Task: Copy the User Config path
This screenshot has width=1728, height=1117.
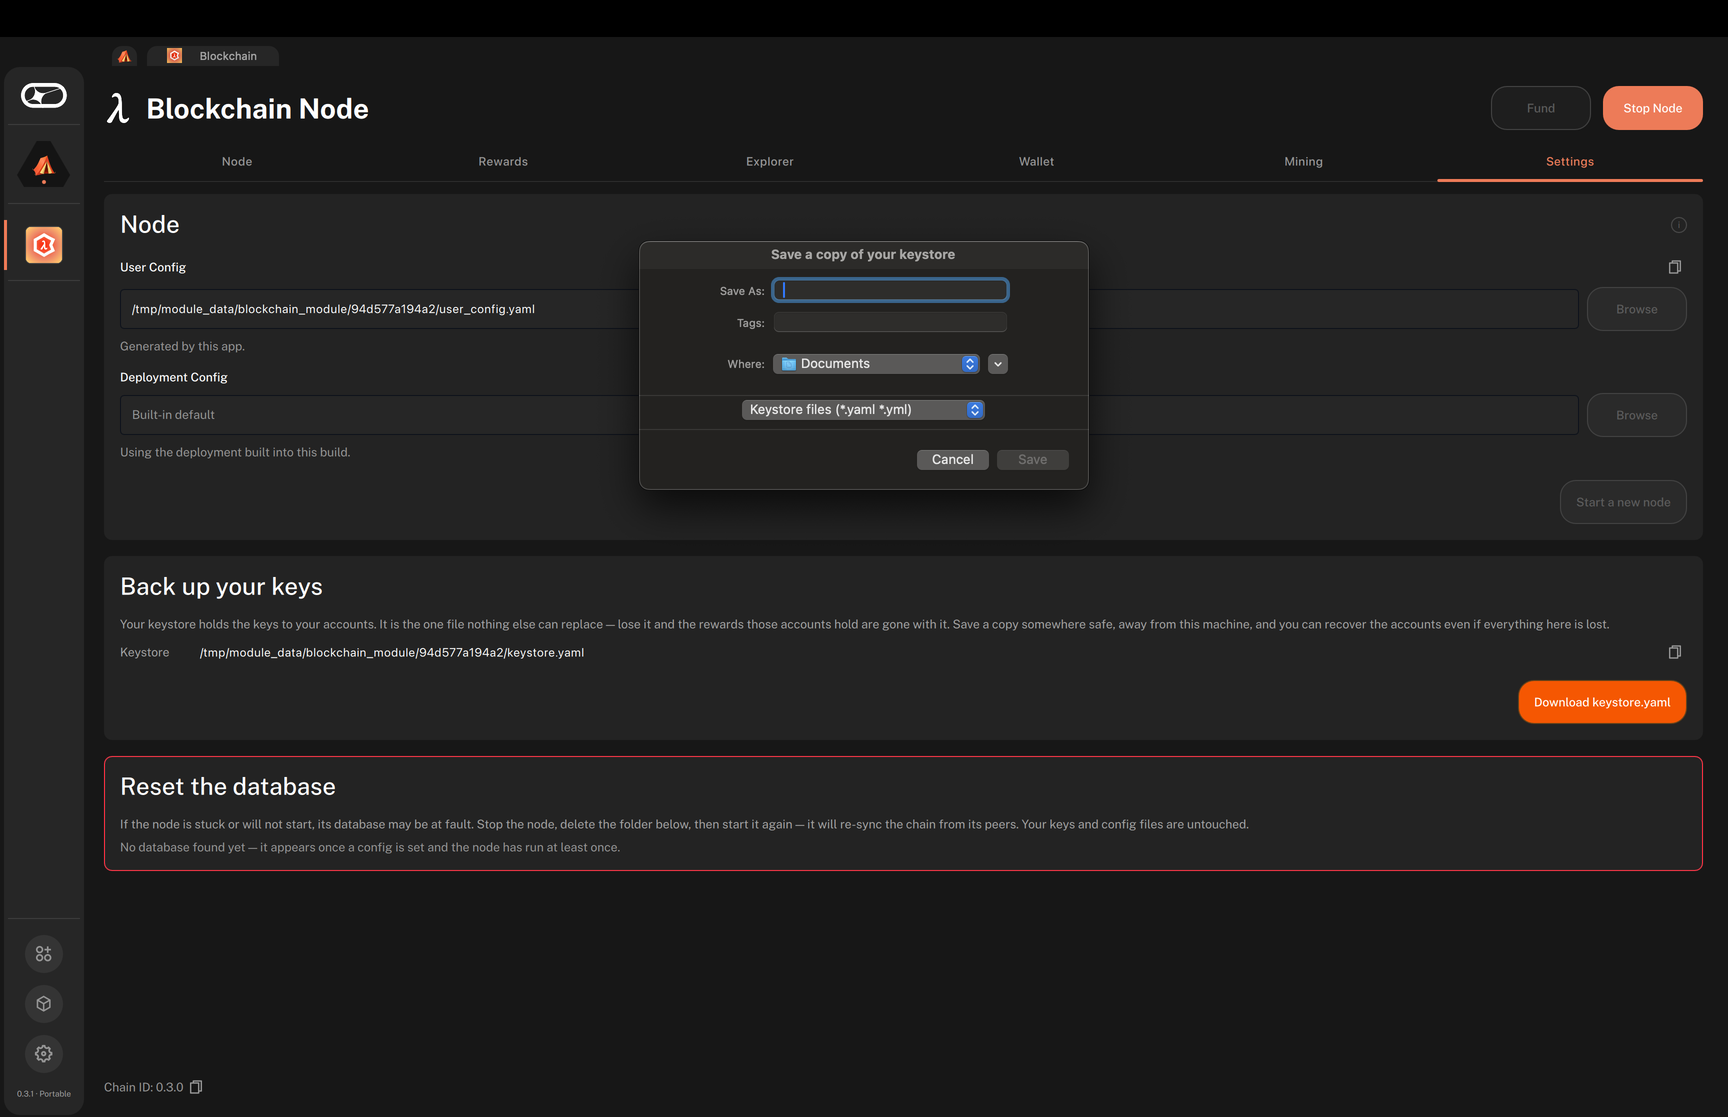Action: pos(1675,267)
